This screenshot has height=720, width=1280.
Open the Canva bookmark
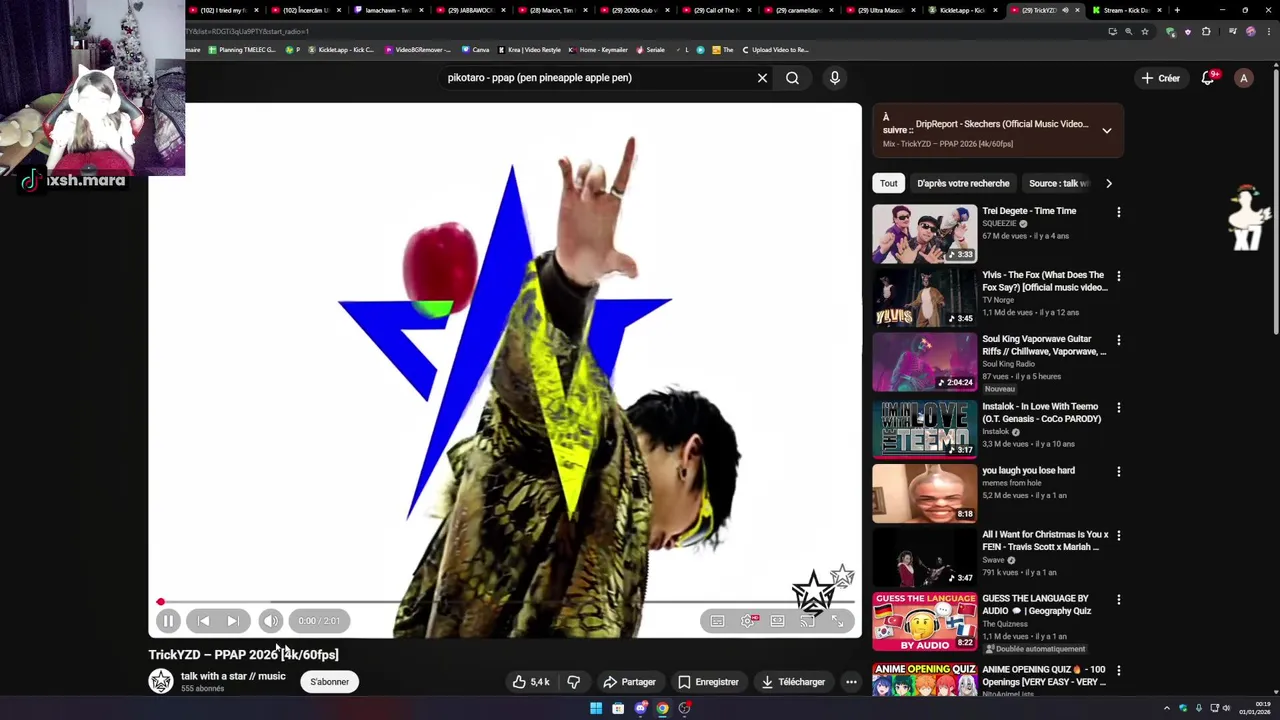point(475,50)
